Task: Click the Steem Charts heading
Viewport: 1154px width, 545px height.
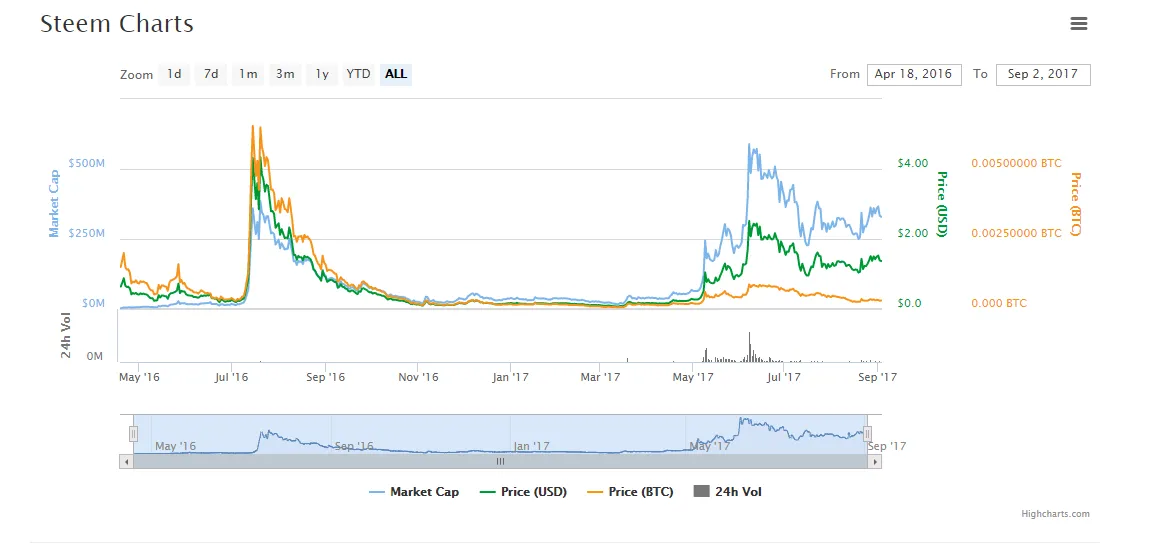Action: (117, 24)
